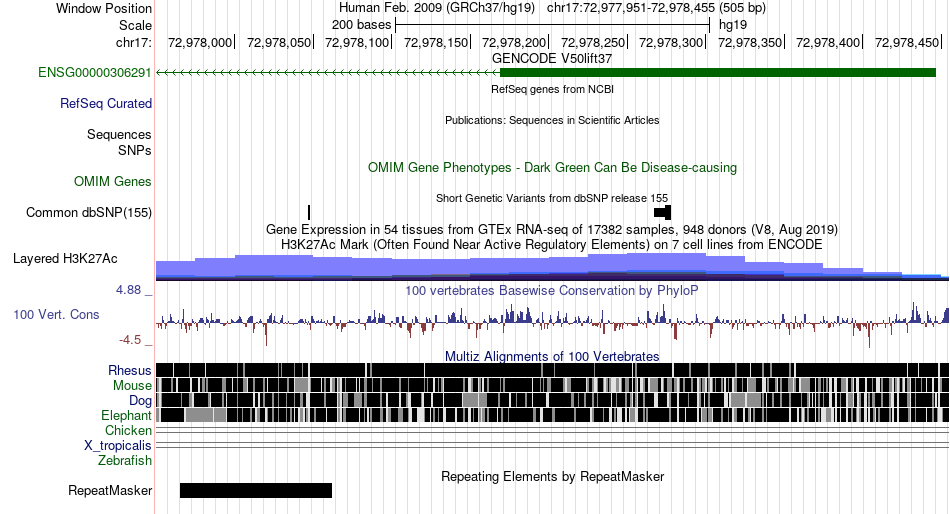Click the Chicken alignment row label
This screenshot has height=514, width=950.
[x=128, y=430]
